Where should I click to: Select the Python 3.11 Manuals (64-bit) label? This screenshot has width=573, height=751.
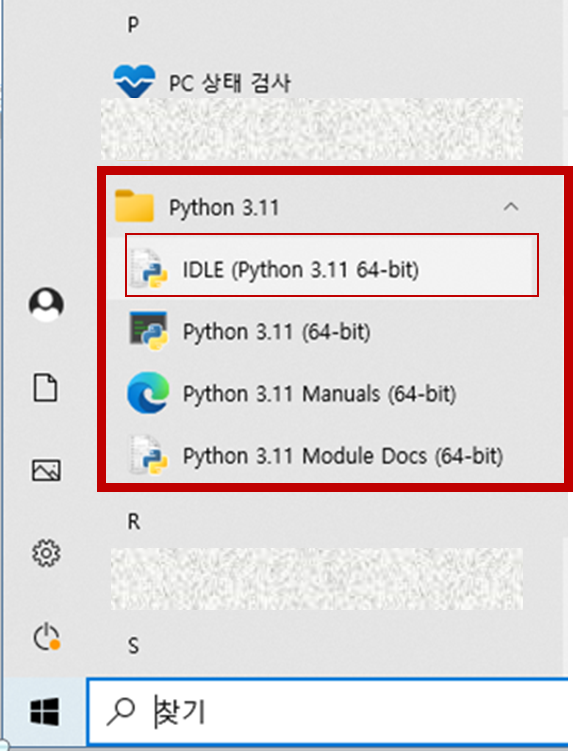[x=320, y=394]
